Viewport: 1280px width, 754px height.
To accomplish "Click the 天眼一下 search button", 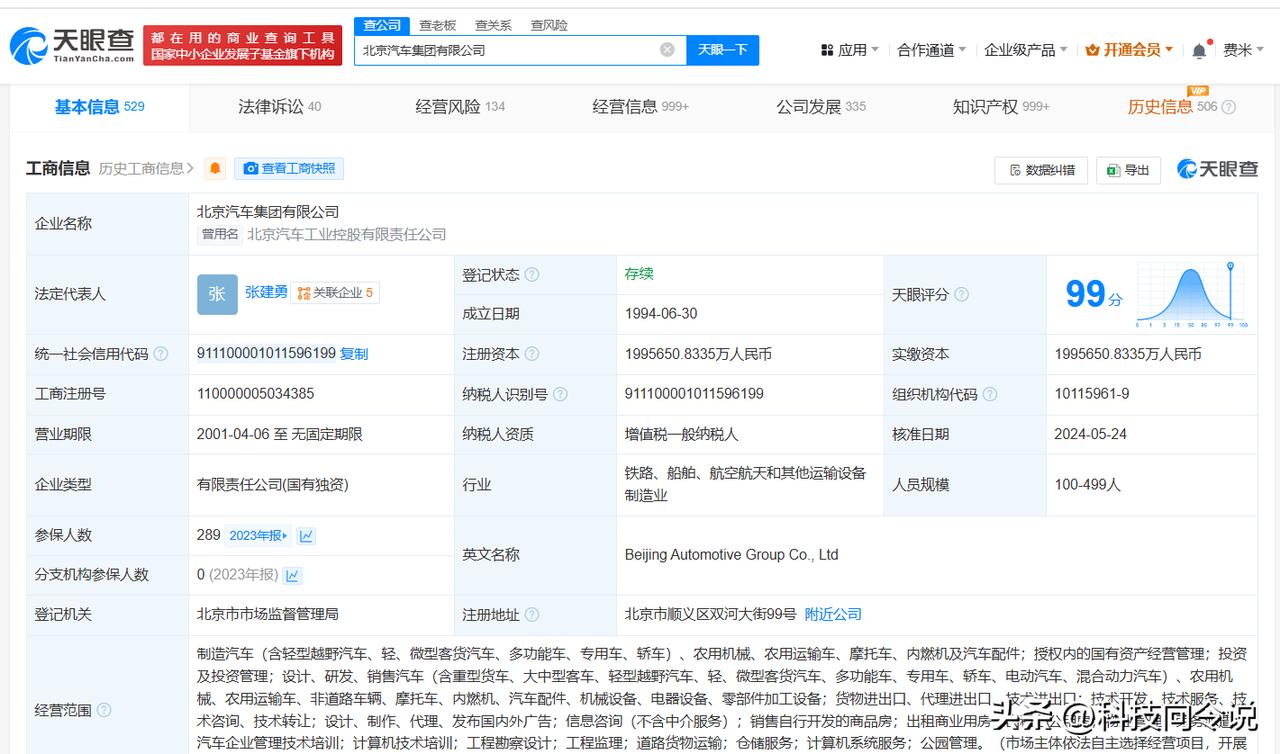I will point(722,50).
